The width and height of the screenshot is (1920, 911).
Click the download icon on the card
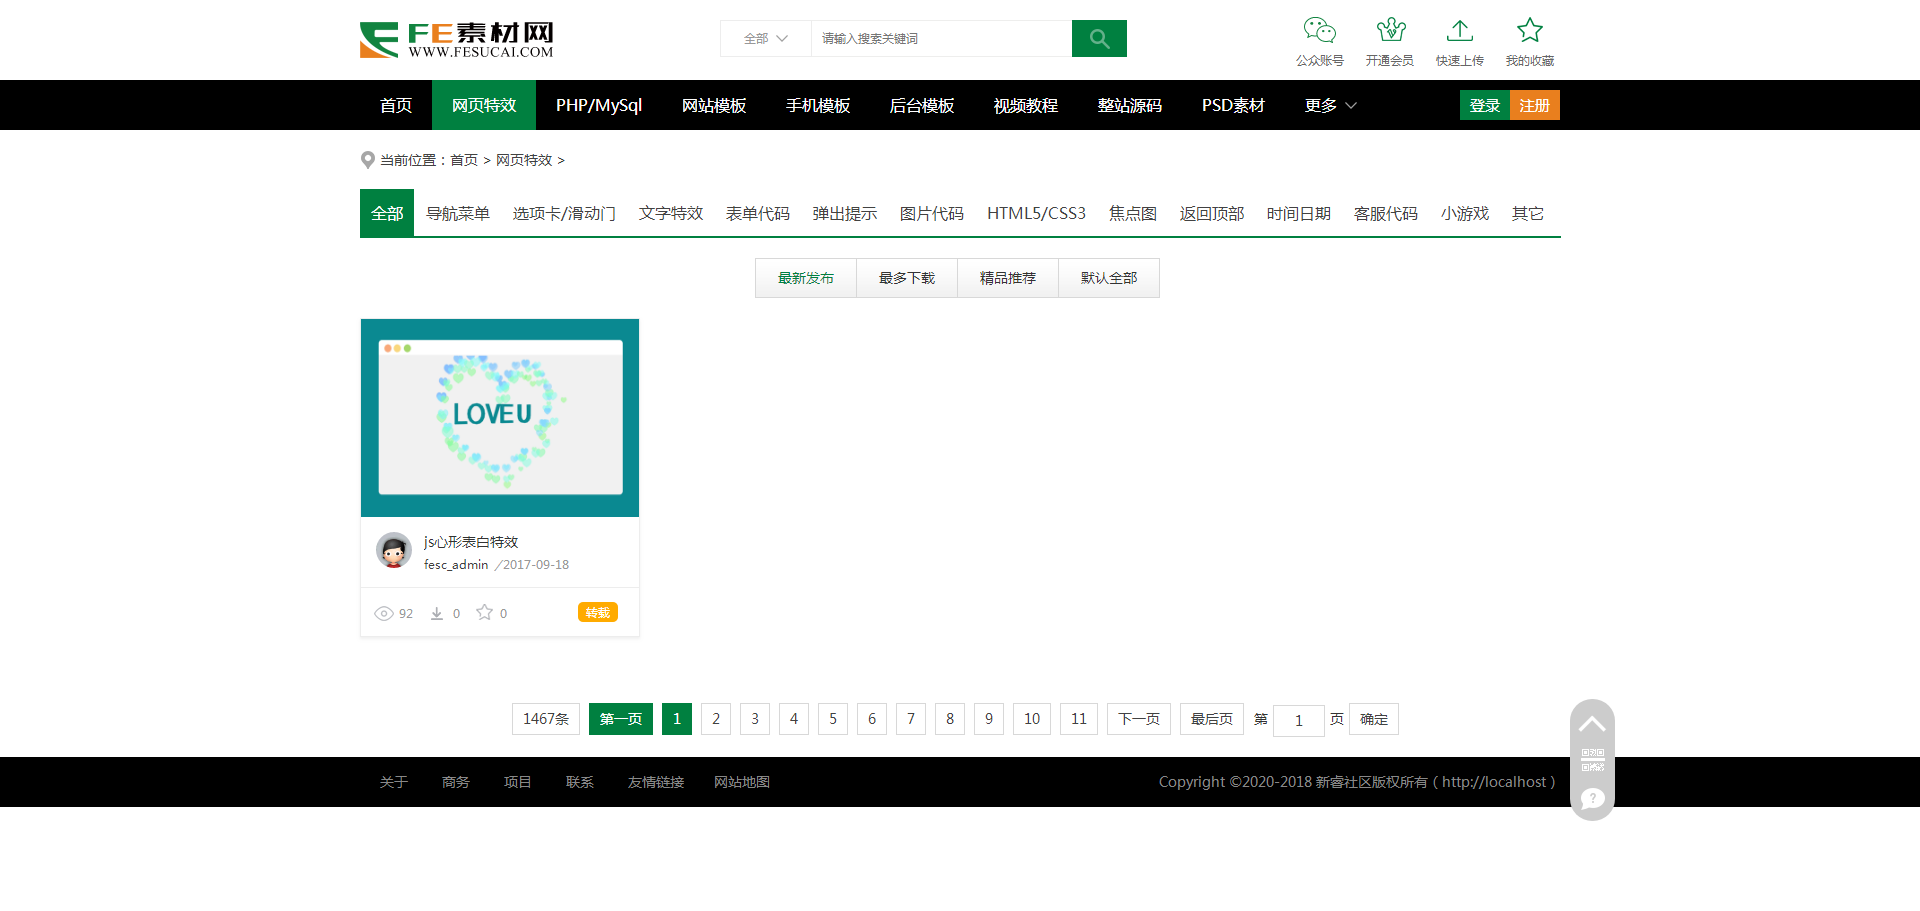(437, 613)
